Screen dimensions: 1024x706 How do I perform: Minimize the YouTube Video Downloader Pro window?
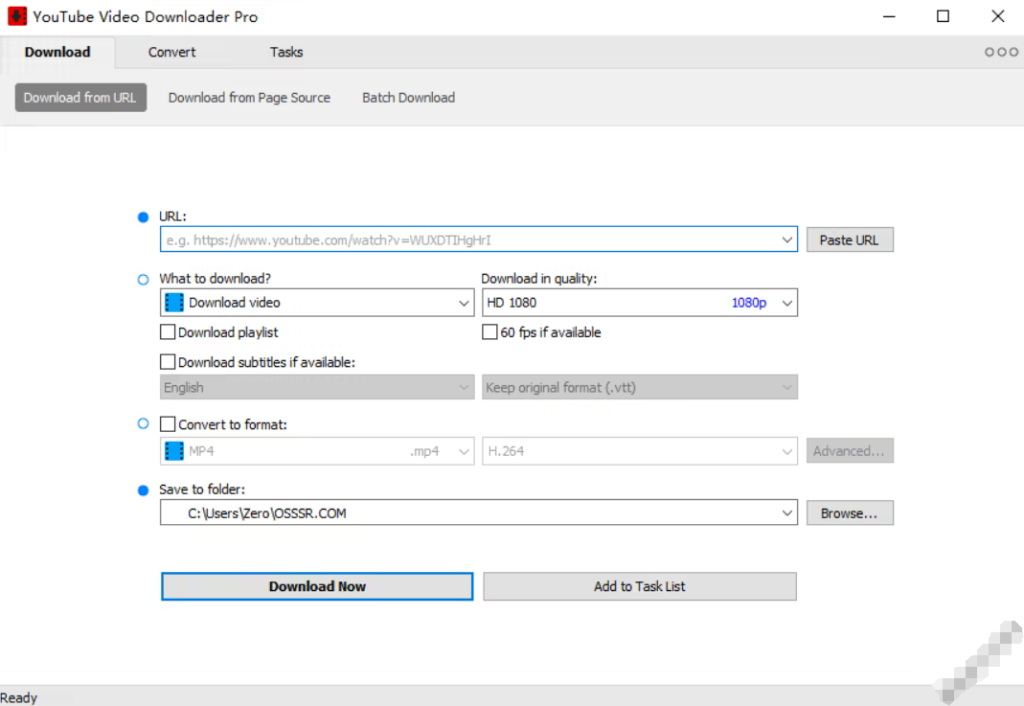click(889, 16)
